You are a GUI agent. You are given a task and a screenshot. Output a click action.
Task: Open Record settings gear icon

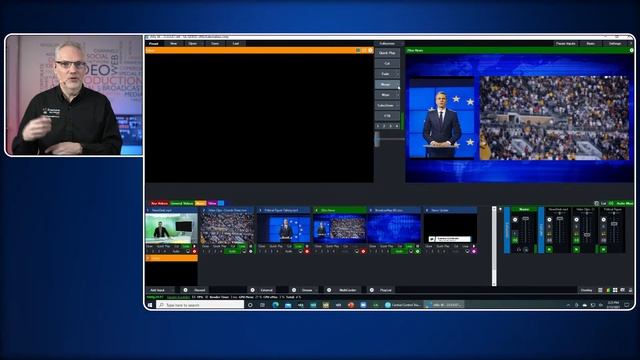[x=185, y=290]
